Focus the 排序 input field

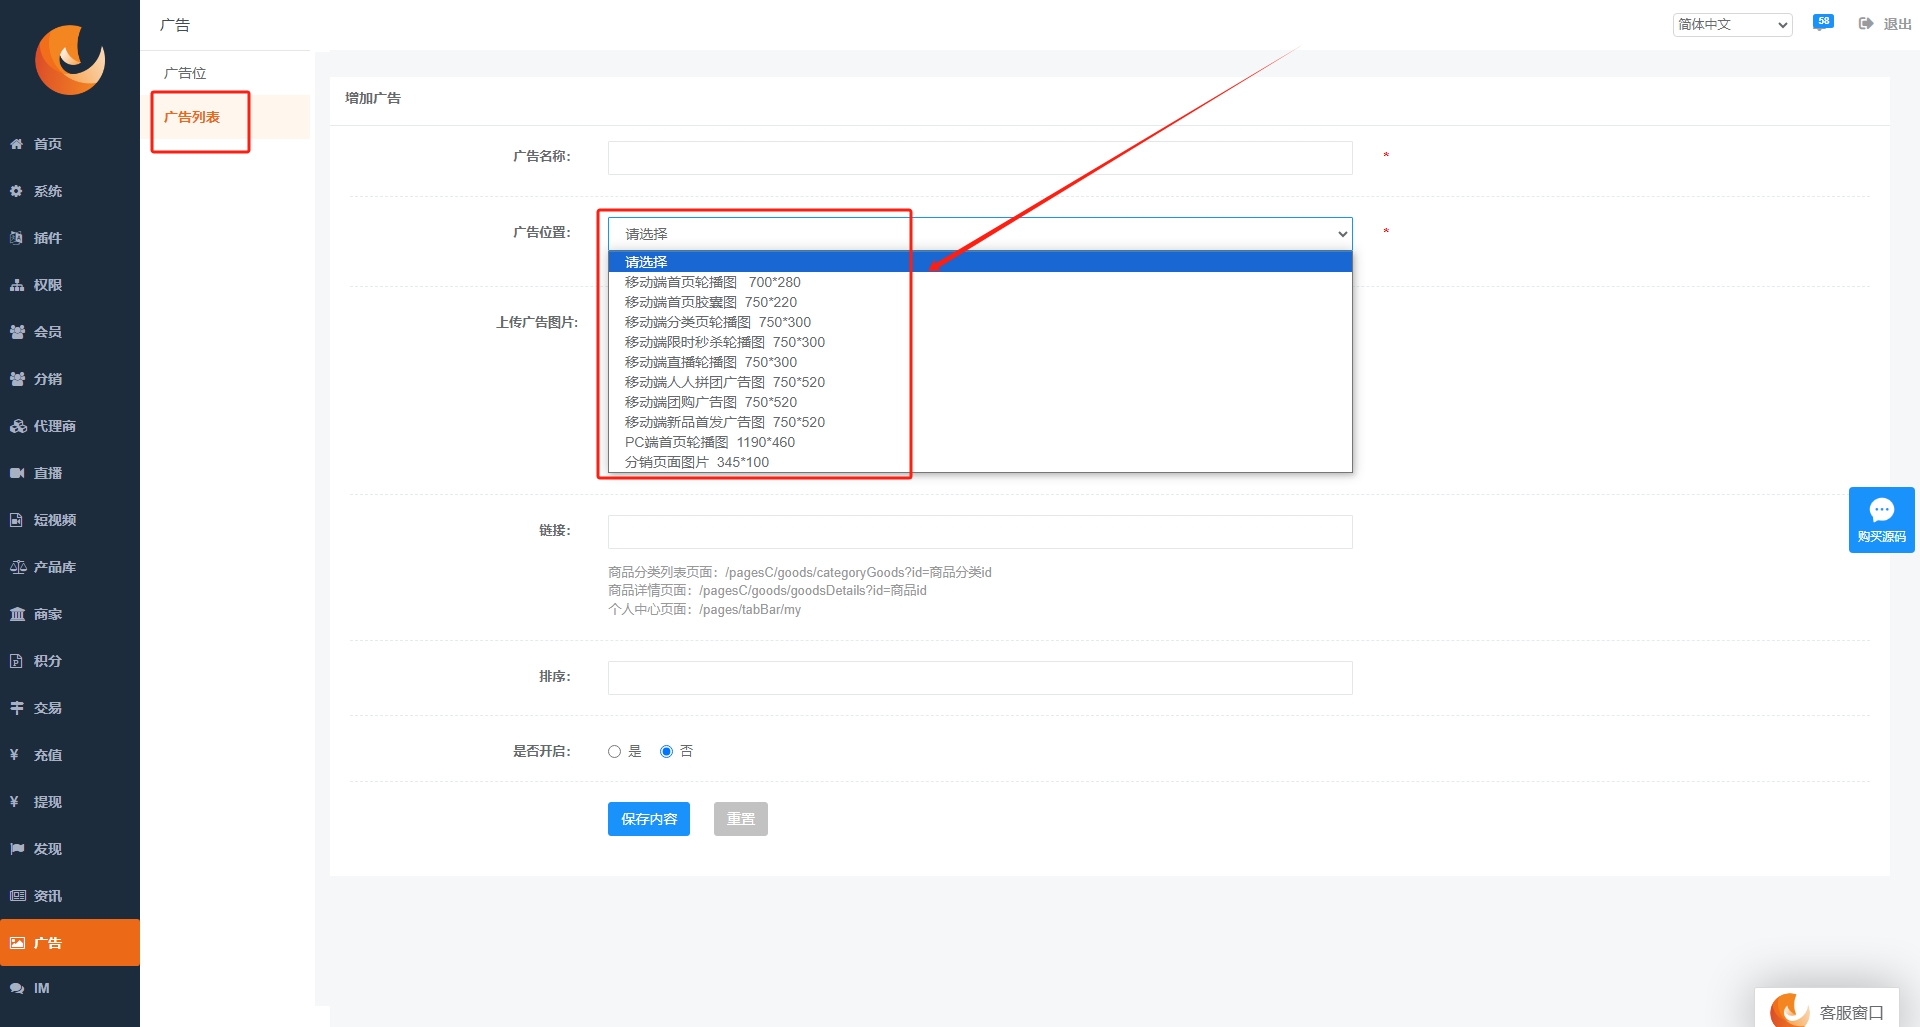(980, 678)
